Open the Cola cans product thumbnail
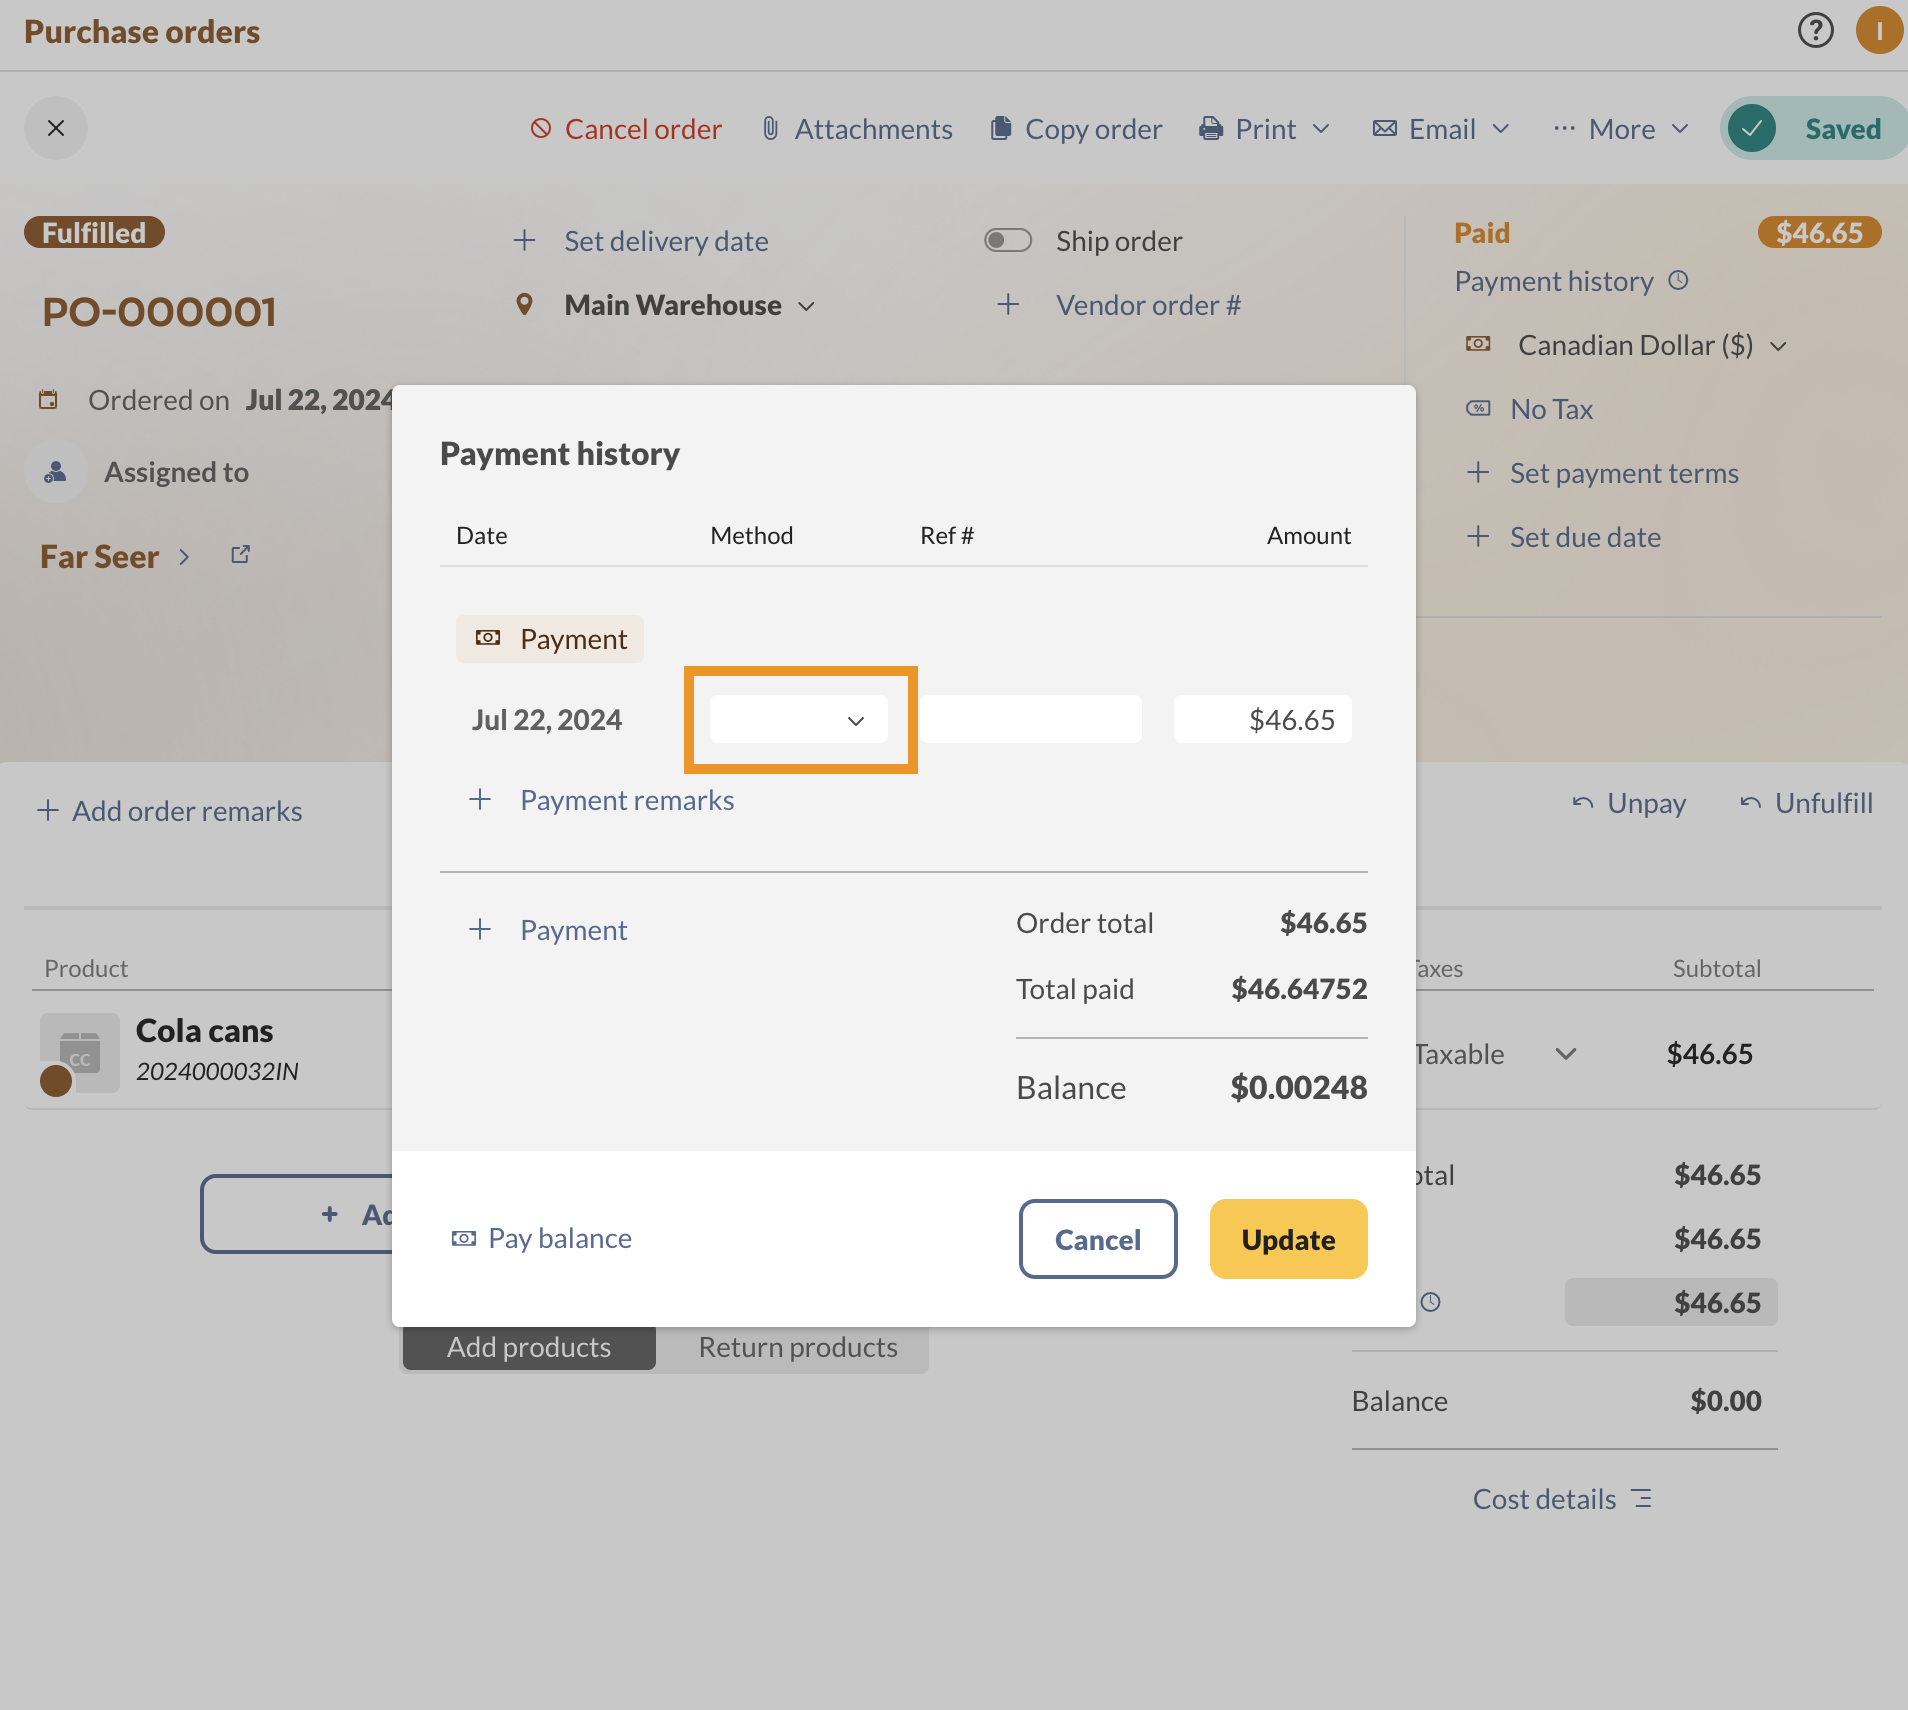This screenshot has height=1710, width=1908. [x=79, y=1052]
